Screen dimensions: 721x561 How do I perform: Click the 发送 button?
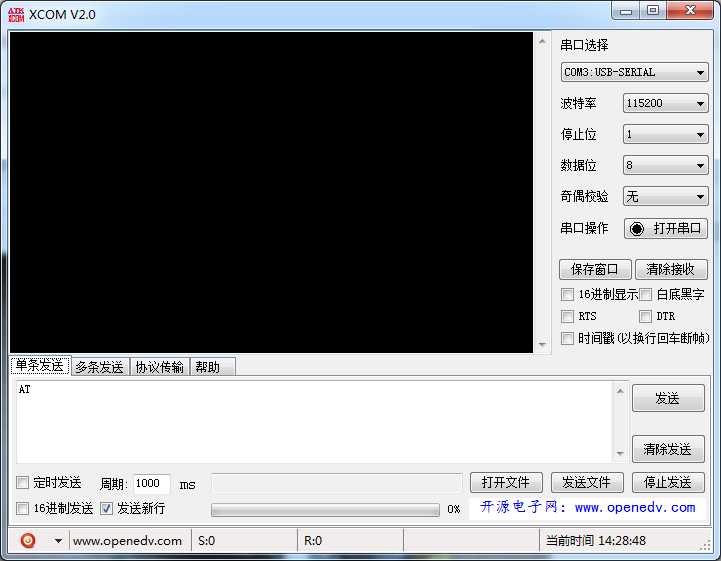(668, 398)
